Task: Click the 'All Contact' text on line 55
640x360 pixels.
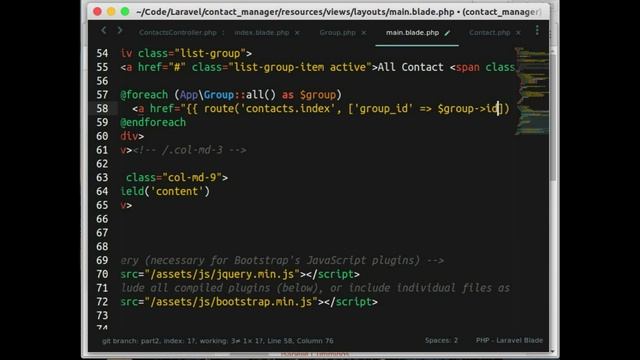Action: 410,67
